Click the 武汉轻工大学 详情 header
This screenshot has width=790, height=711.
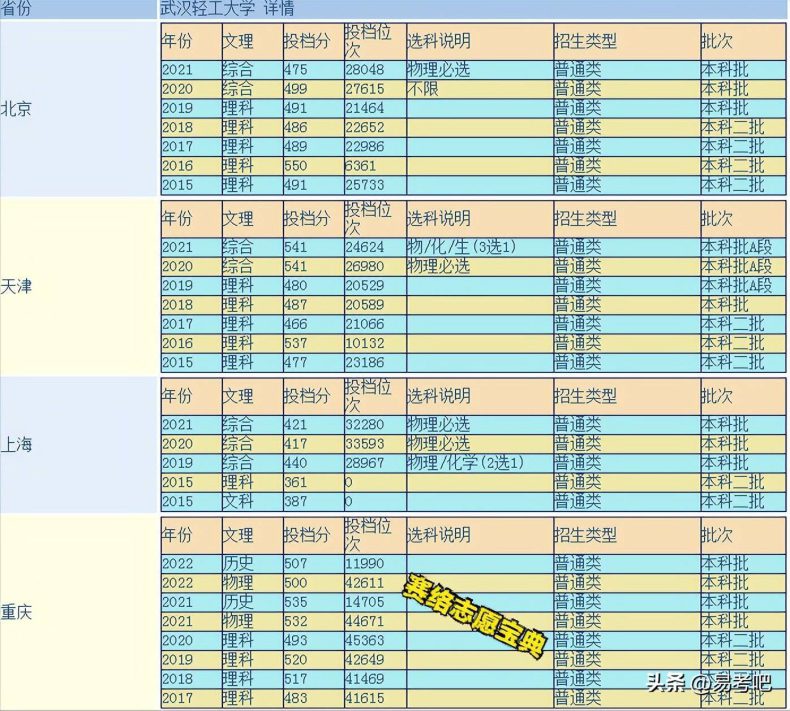tap(228, 8)
